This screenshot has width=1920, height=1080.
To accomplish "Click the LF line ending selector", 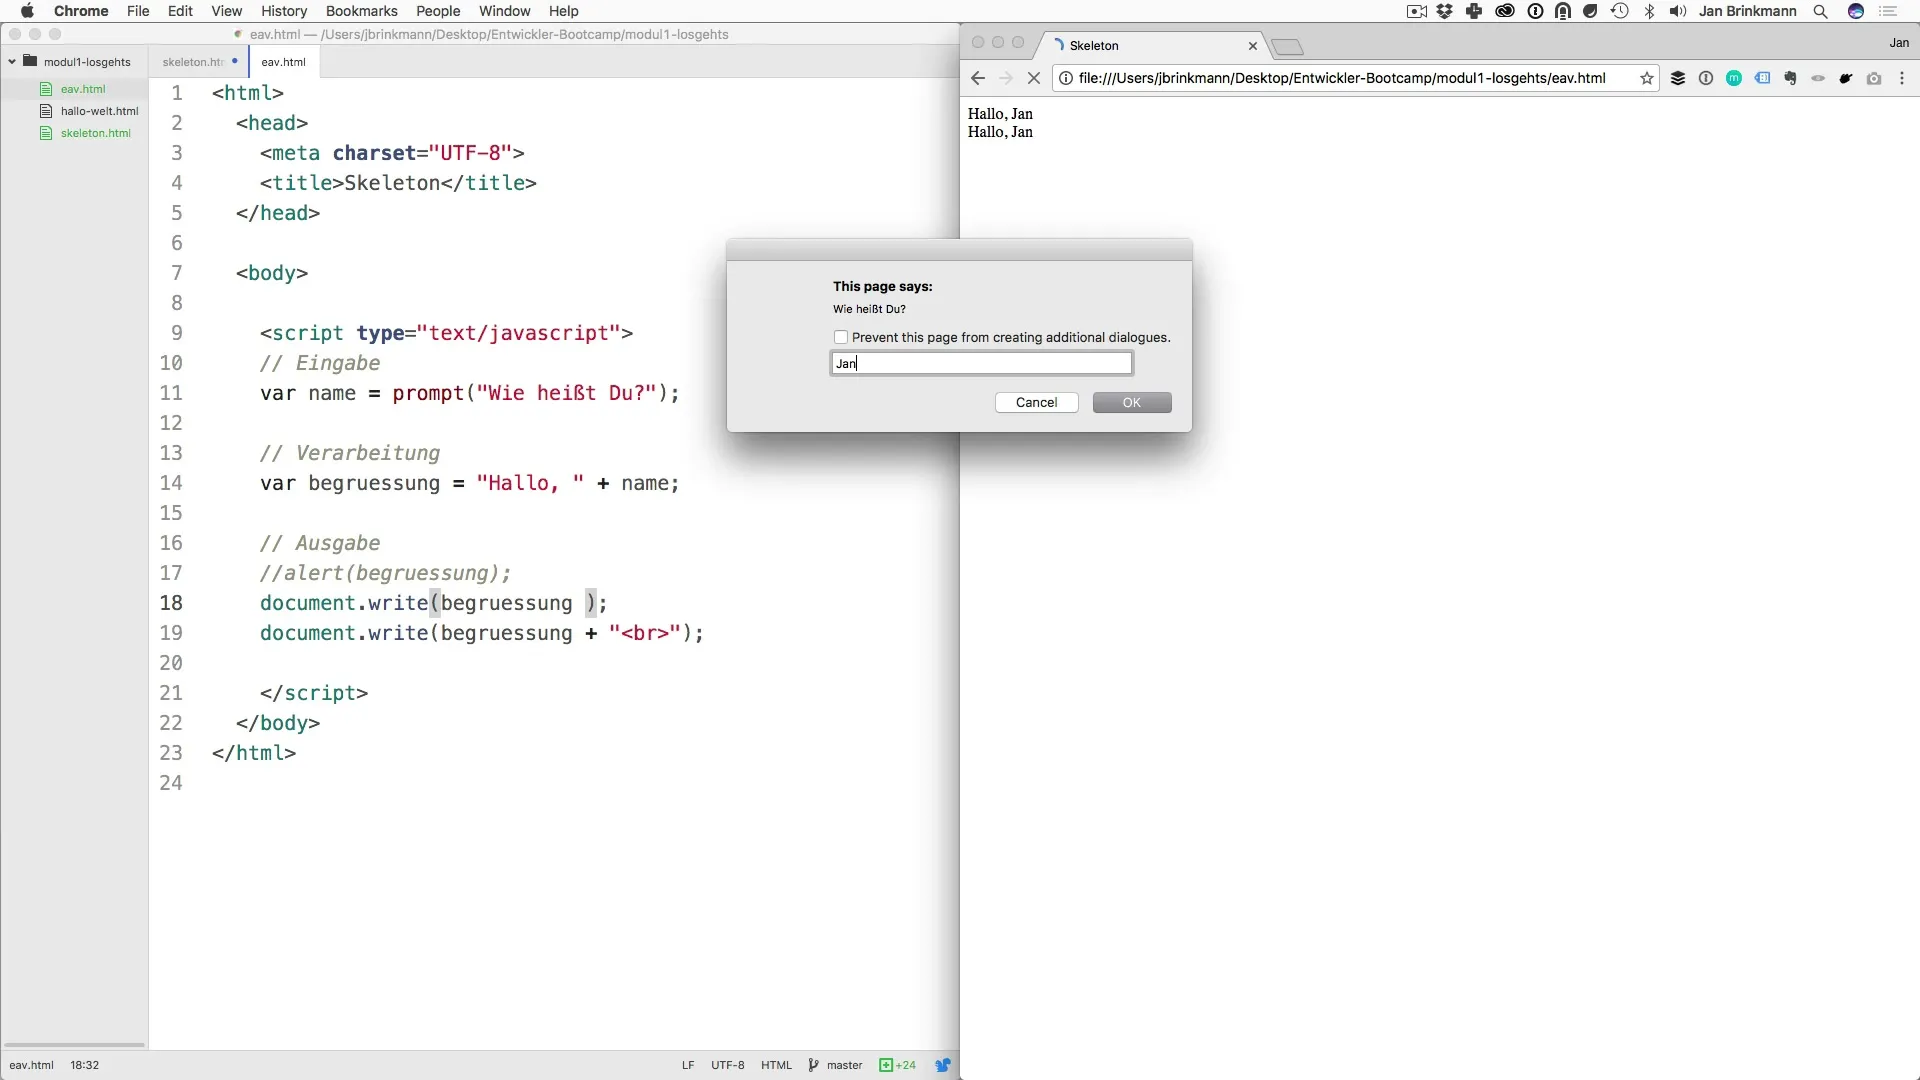I will coord(688,1065).
